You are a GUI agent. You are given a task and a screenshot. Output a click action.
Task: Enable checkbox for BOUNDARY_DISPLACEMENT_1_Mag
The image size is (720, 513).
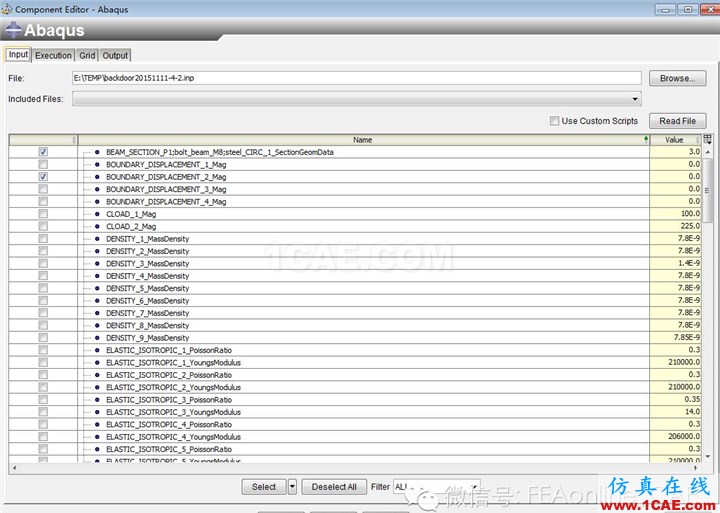(x=43, y=164)
